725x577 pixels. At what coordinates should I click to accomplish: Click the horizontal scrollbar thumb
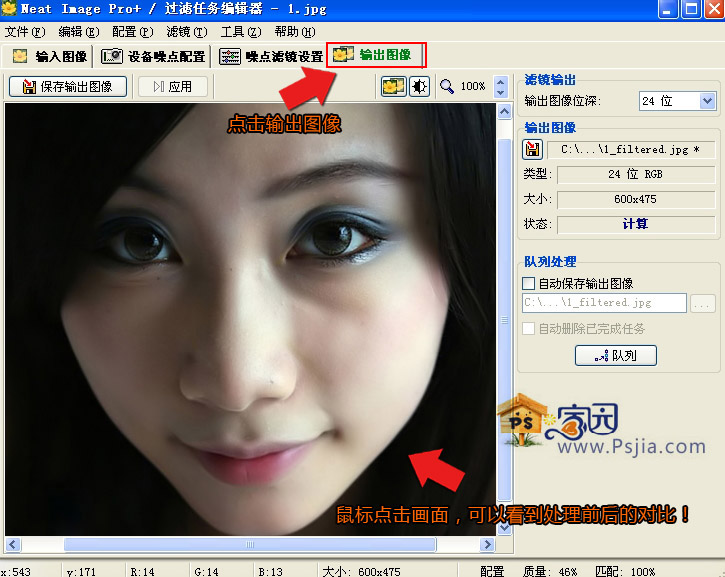pos(250,545)
